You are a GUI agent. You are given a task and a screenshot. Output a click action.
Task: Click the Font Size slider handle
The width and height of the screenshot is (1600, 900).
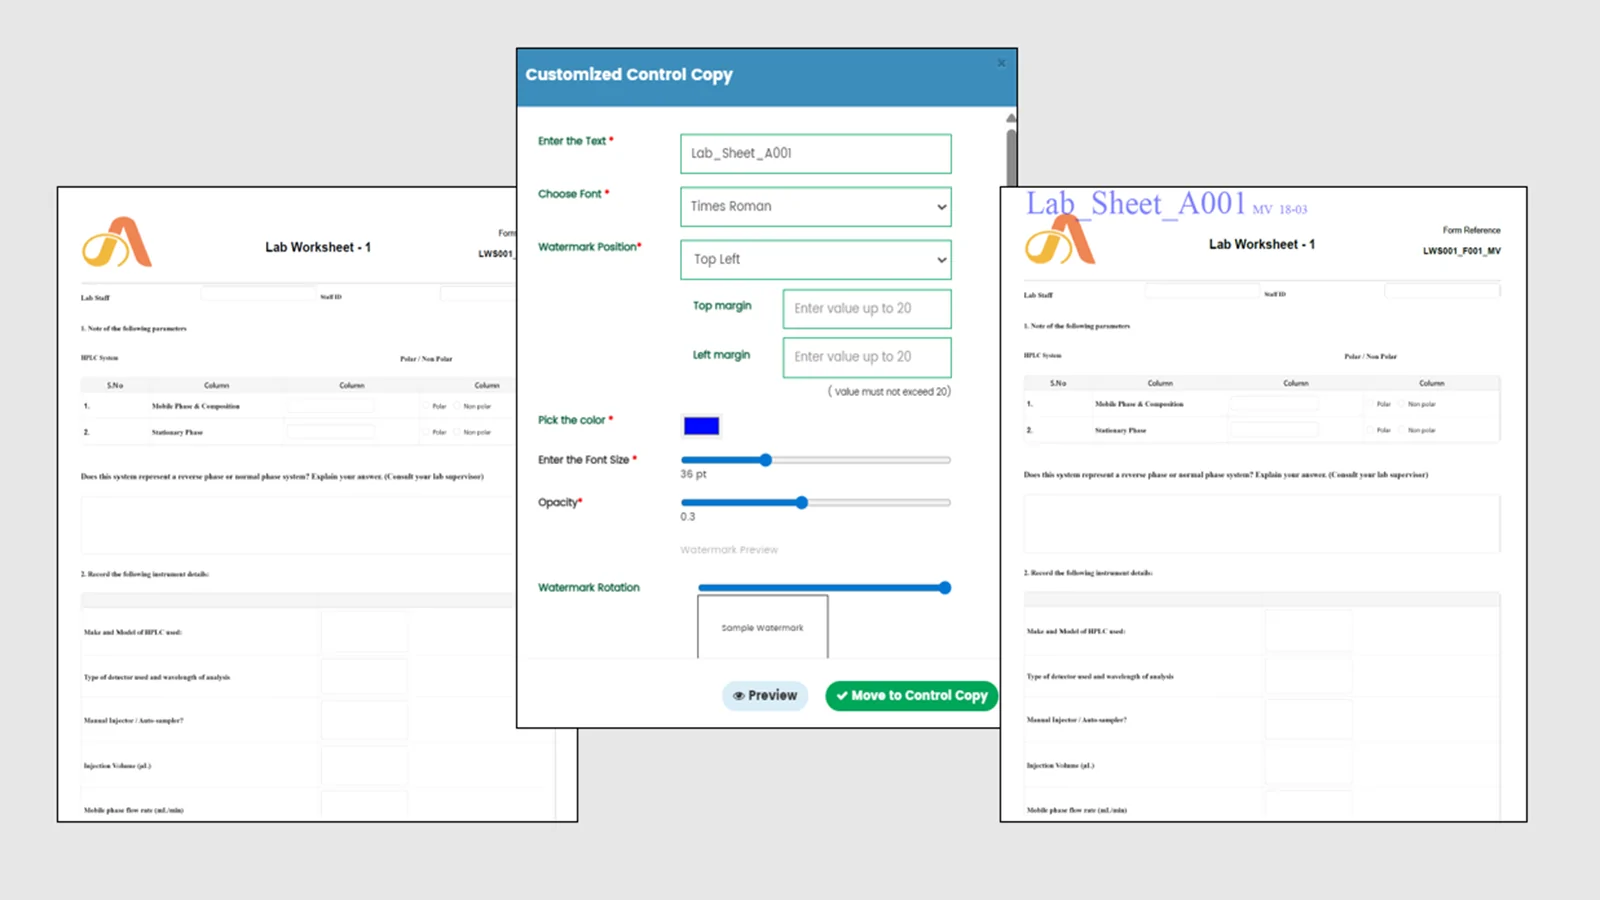tap(766, 460)
